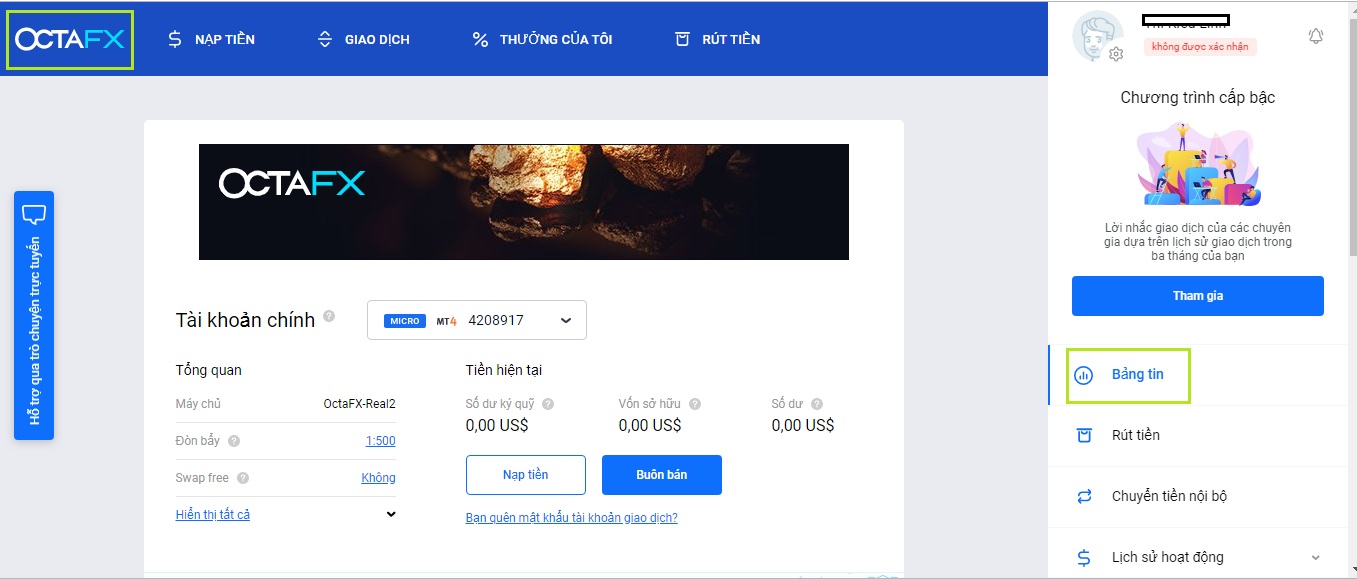Viewport: 1357px width, 579px height.
Task: Select Chuyển tiền nội bộ in the sidebar
Action: tap(1198, 497)
